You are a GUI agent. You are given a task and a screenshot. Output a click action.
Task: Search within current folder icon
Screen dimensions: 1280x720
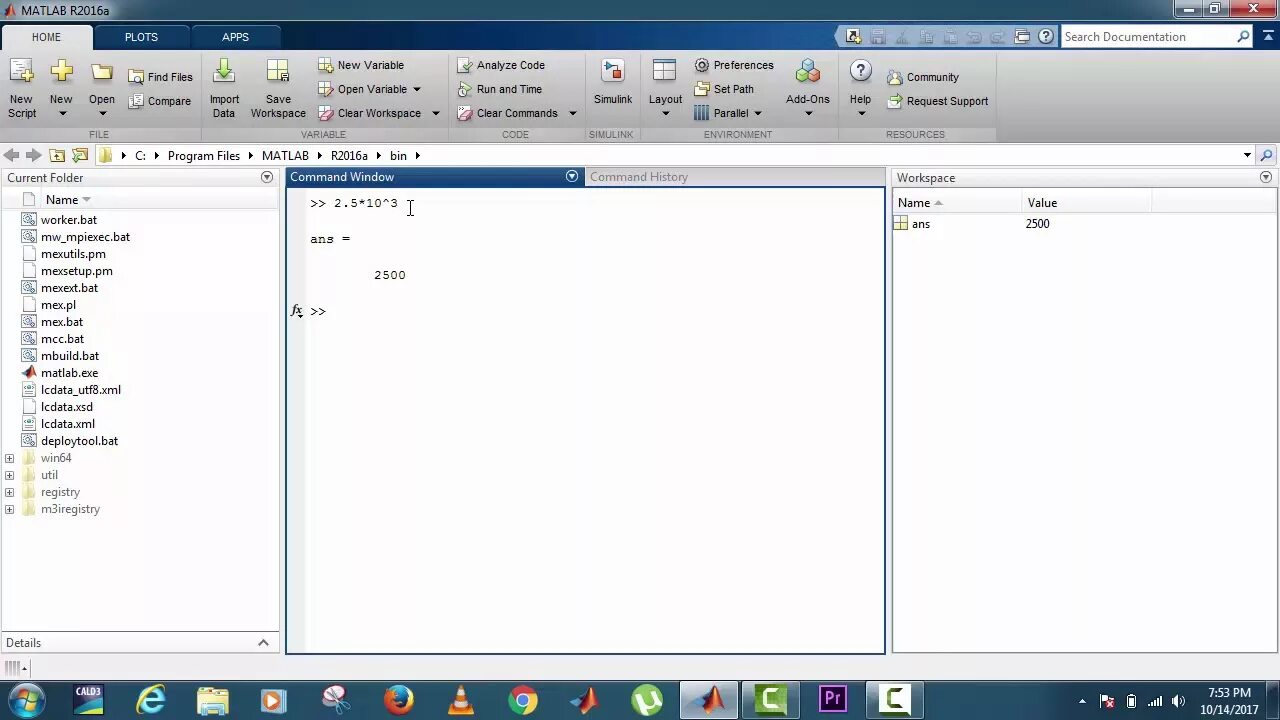pyautogui.click(x=1266, y=155)
